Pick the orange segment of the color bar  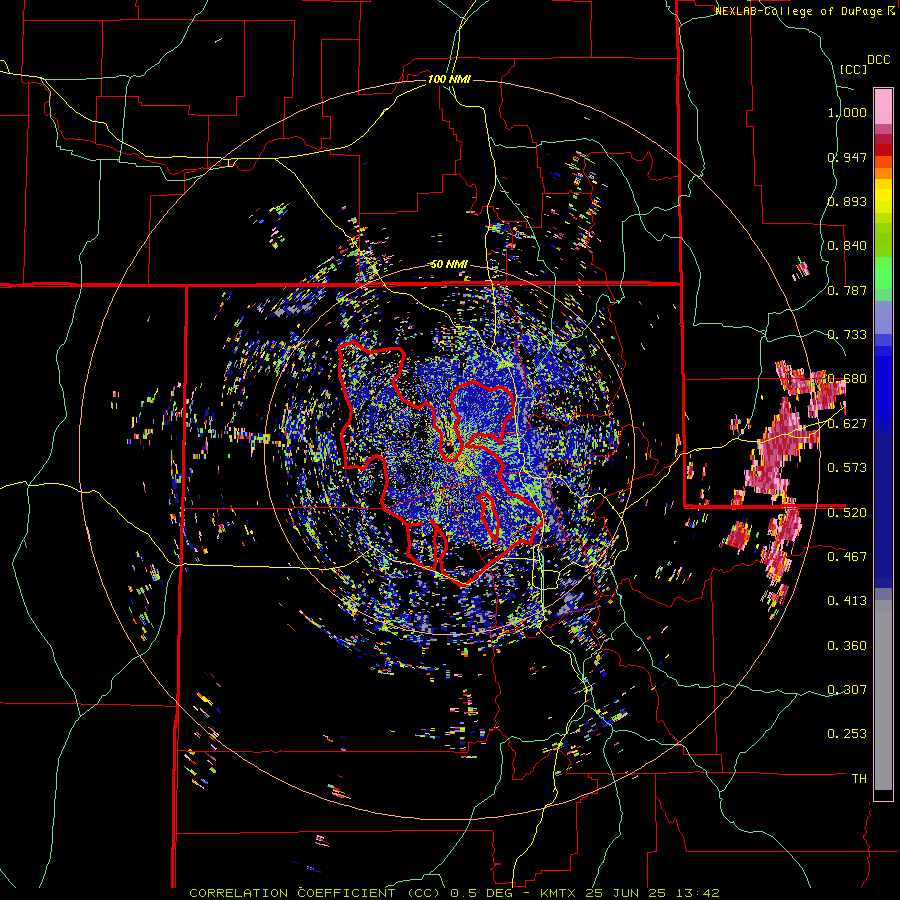click(883, 173)
